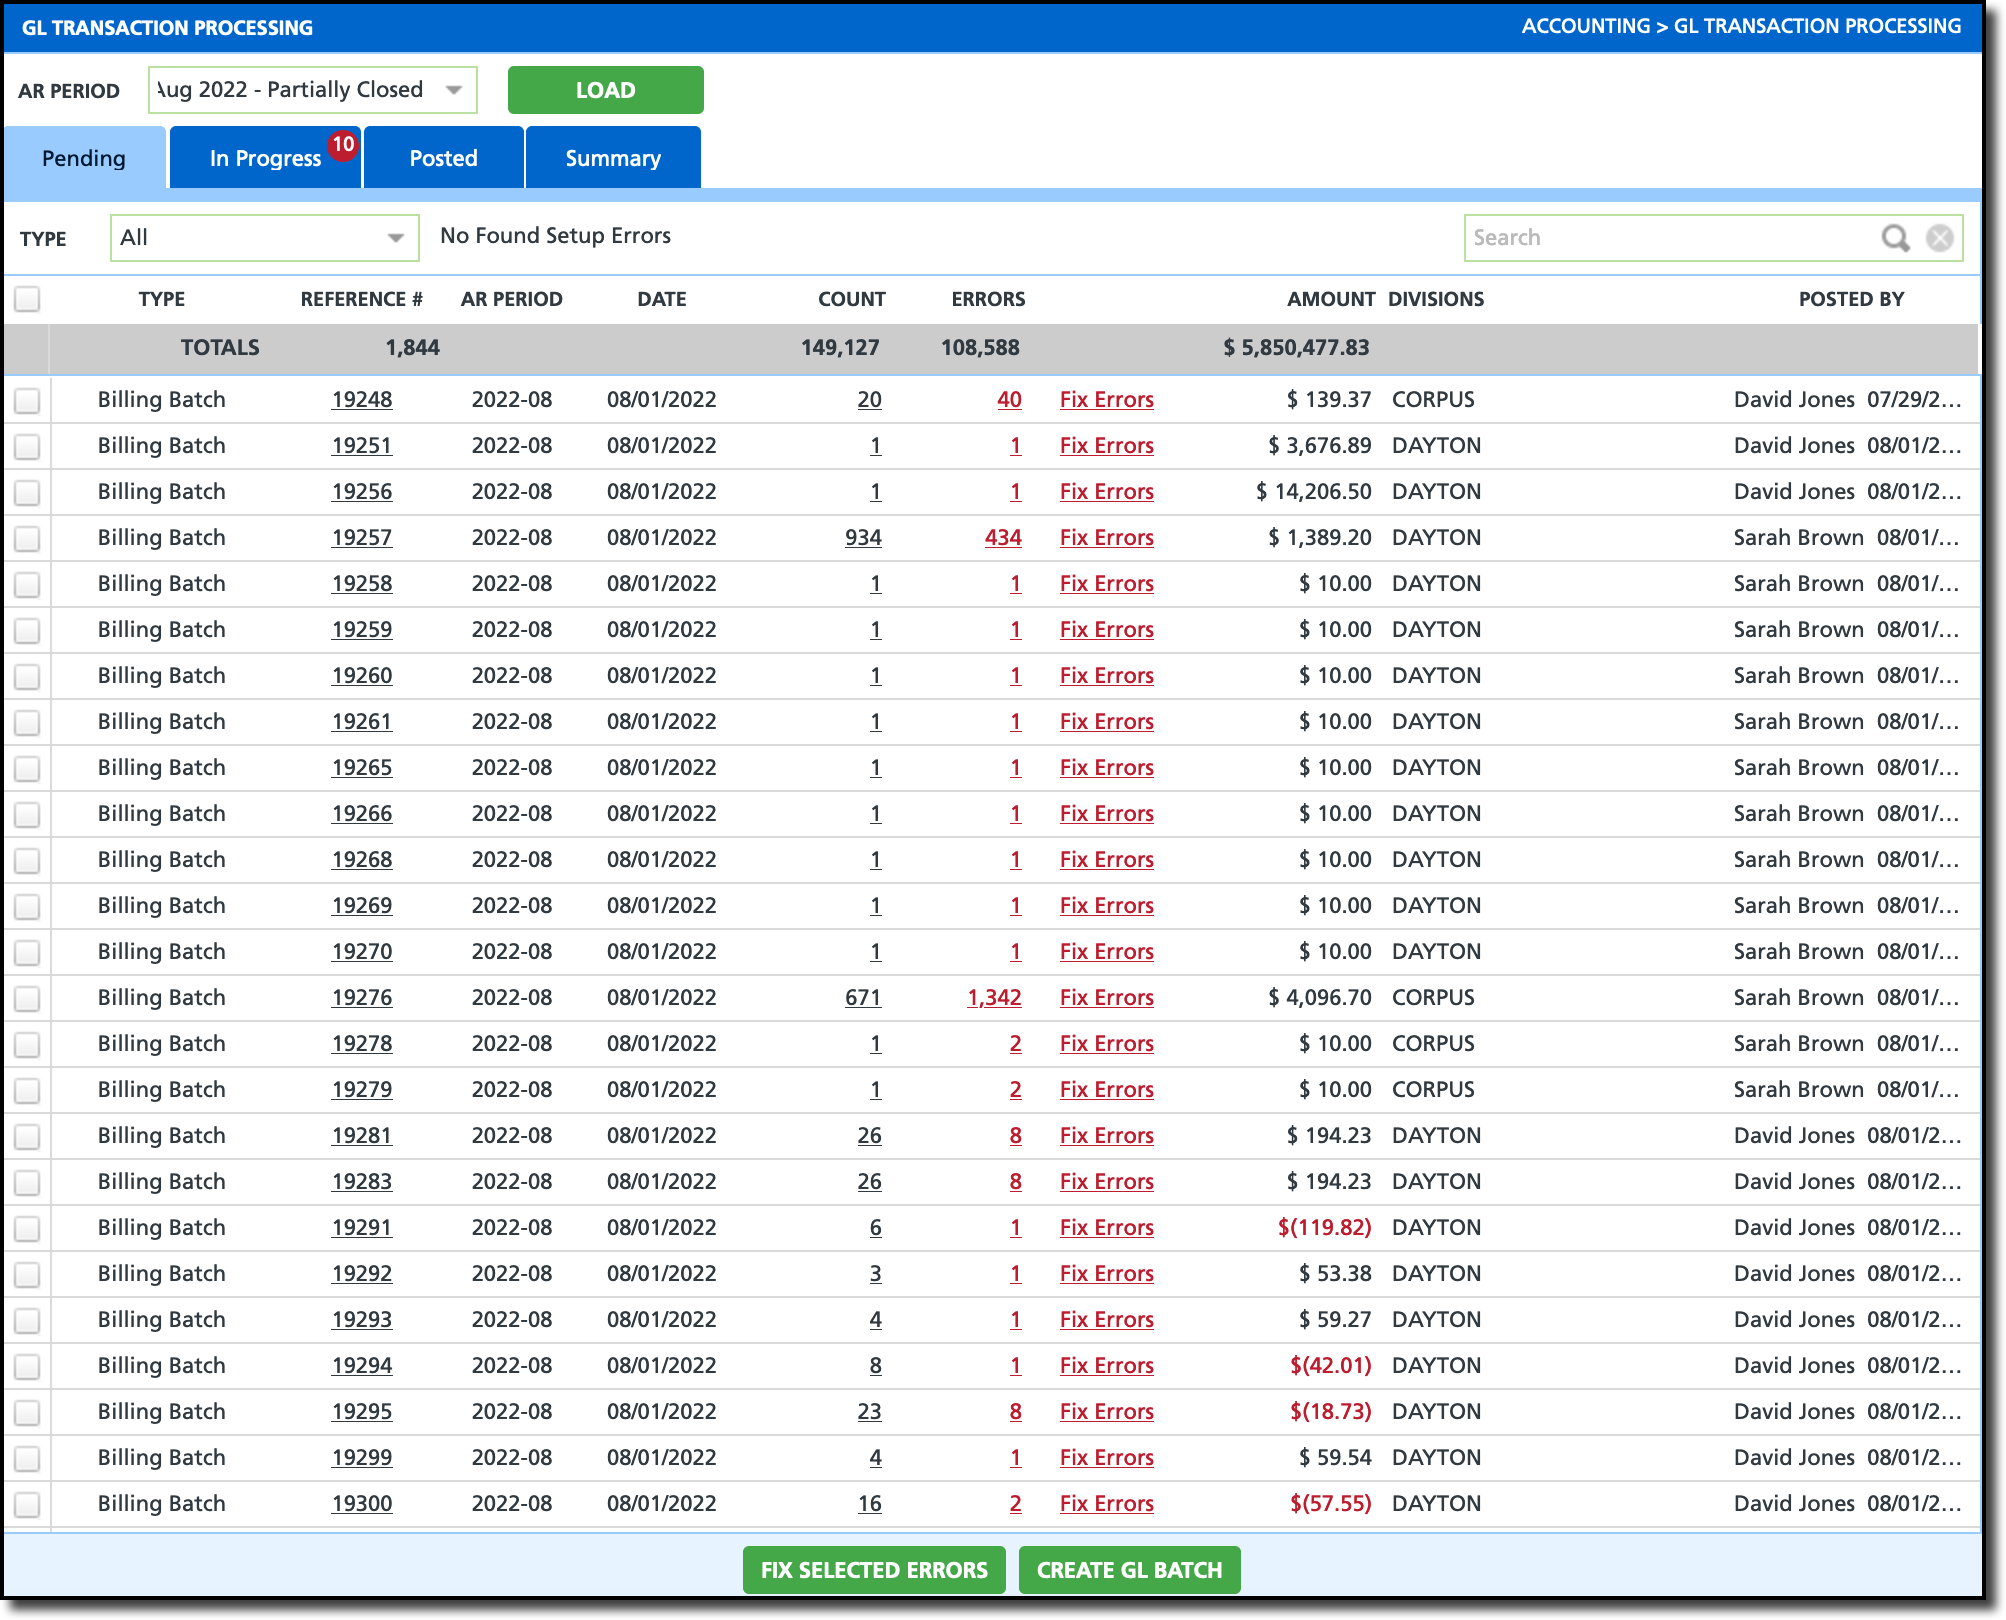
Task: Open the In Progress tab with the 10 badge
Action: coord(265,158)
